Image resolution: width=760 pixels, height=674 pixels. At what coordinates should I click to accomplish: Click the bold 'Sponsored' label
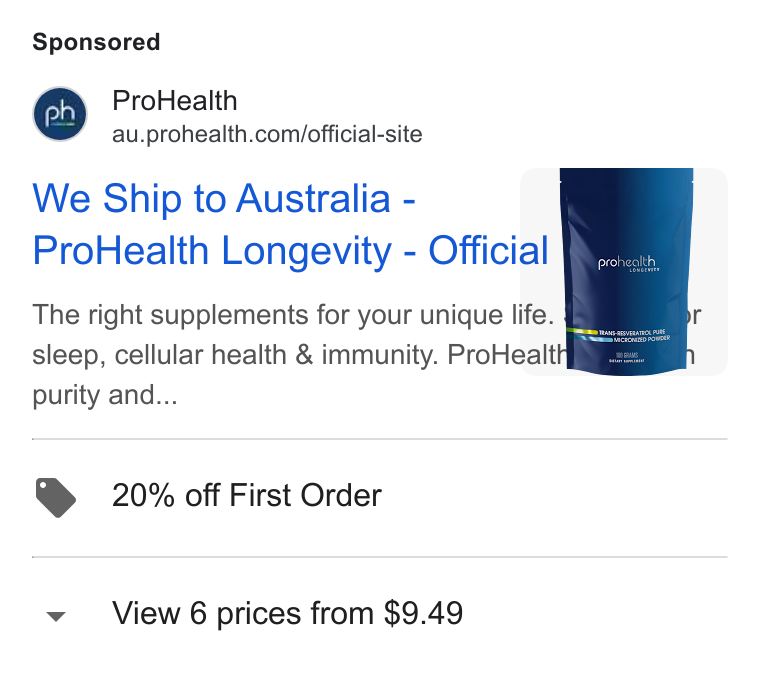click(96, 42)
